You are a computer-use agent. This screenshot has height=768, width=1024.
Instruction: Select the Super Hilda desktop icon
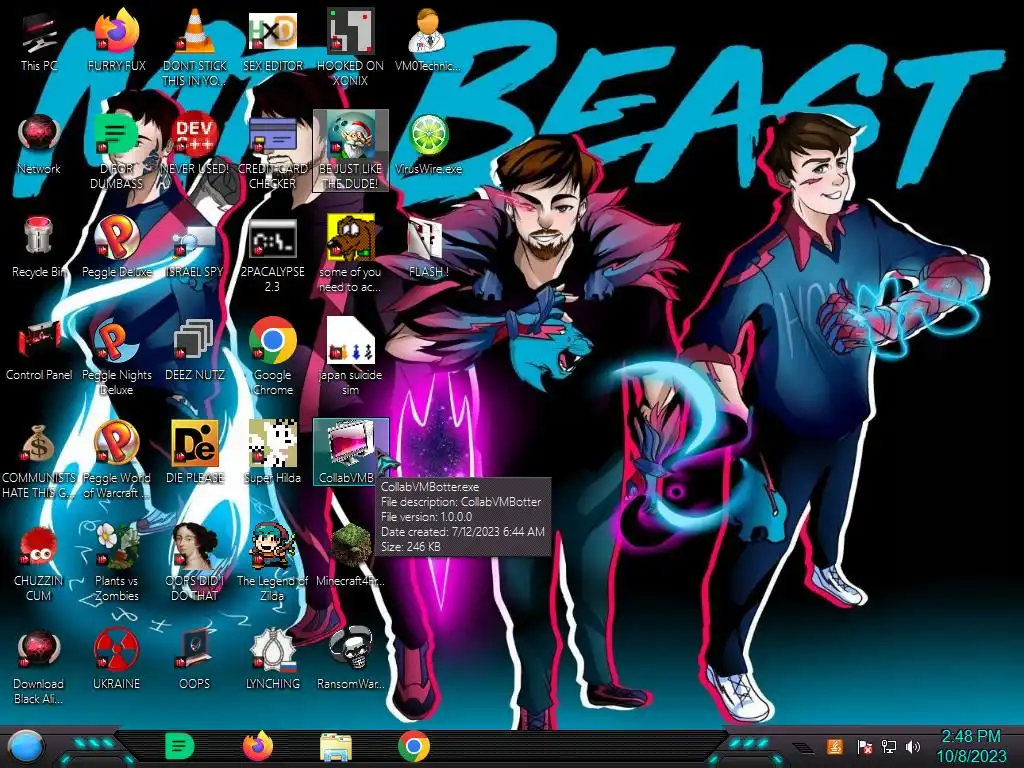pyautogui.click(x=272, y=453)
